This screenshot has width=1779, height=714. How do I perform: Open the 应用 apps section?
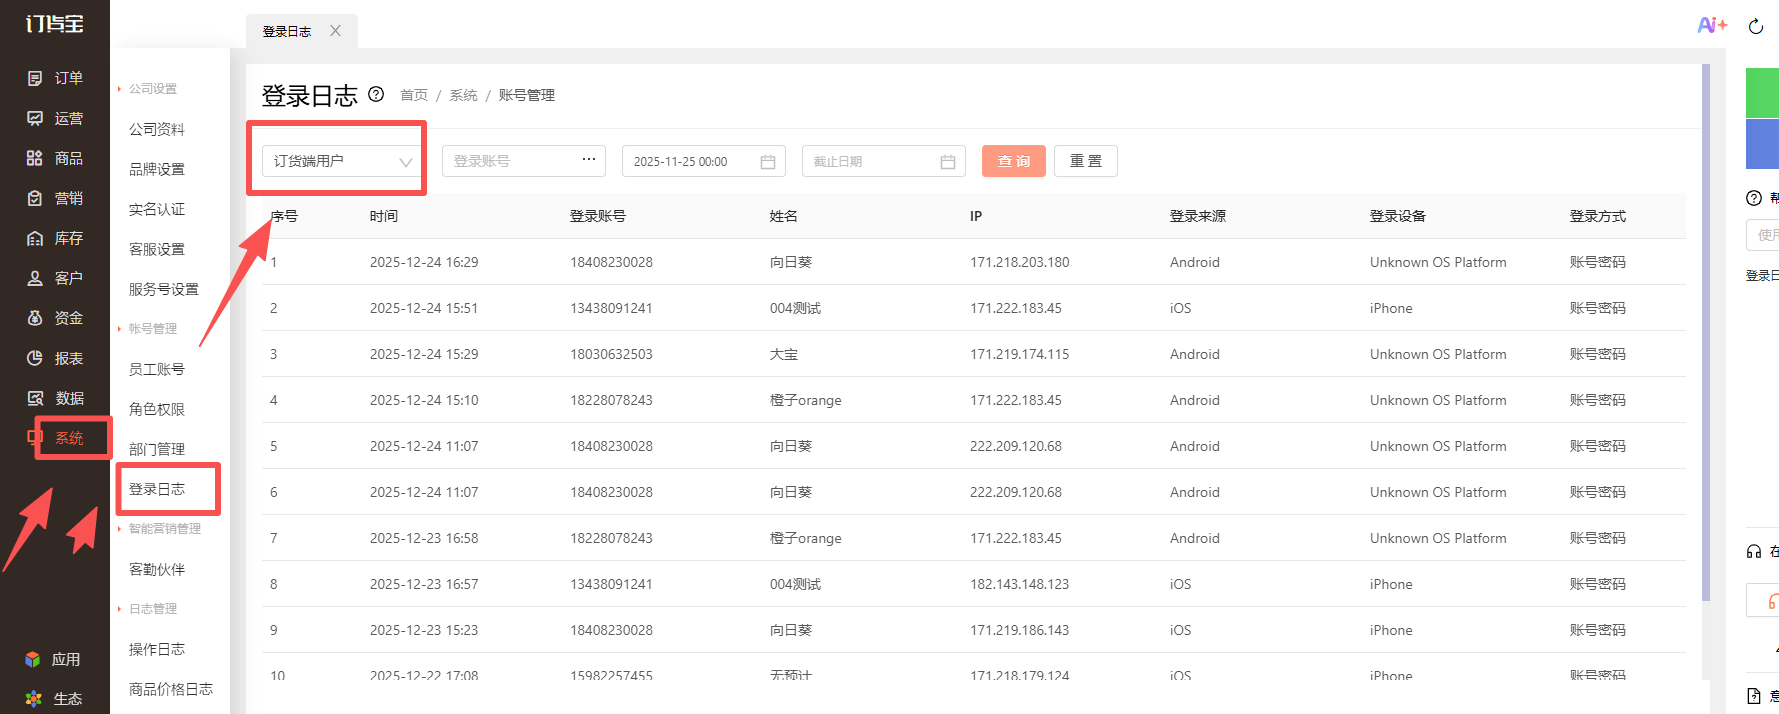53,659
